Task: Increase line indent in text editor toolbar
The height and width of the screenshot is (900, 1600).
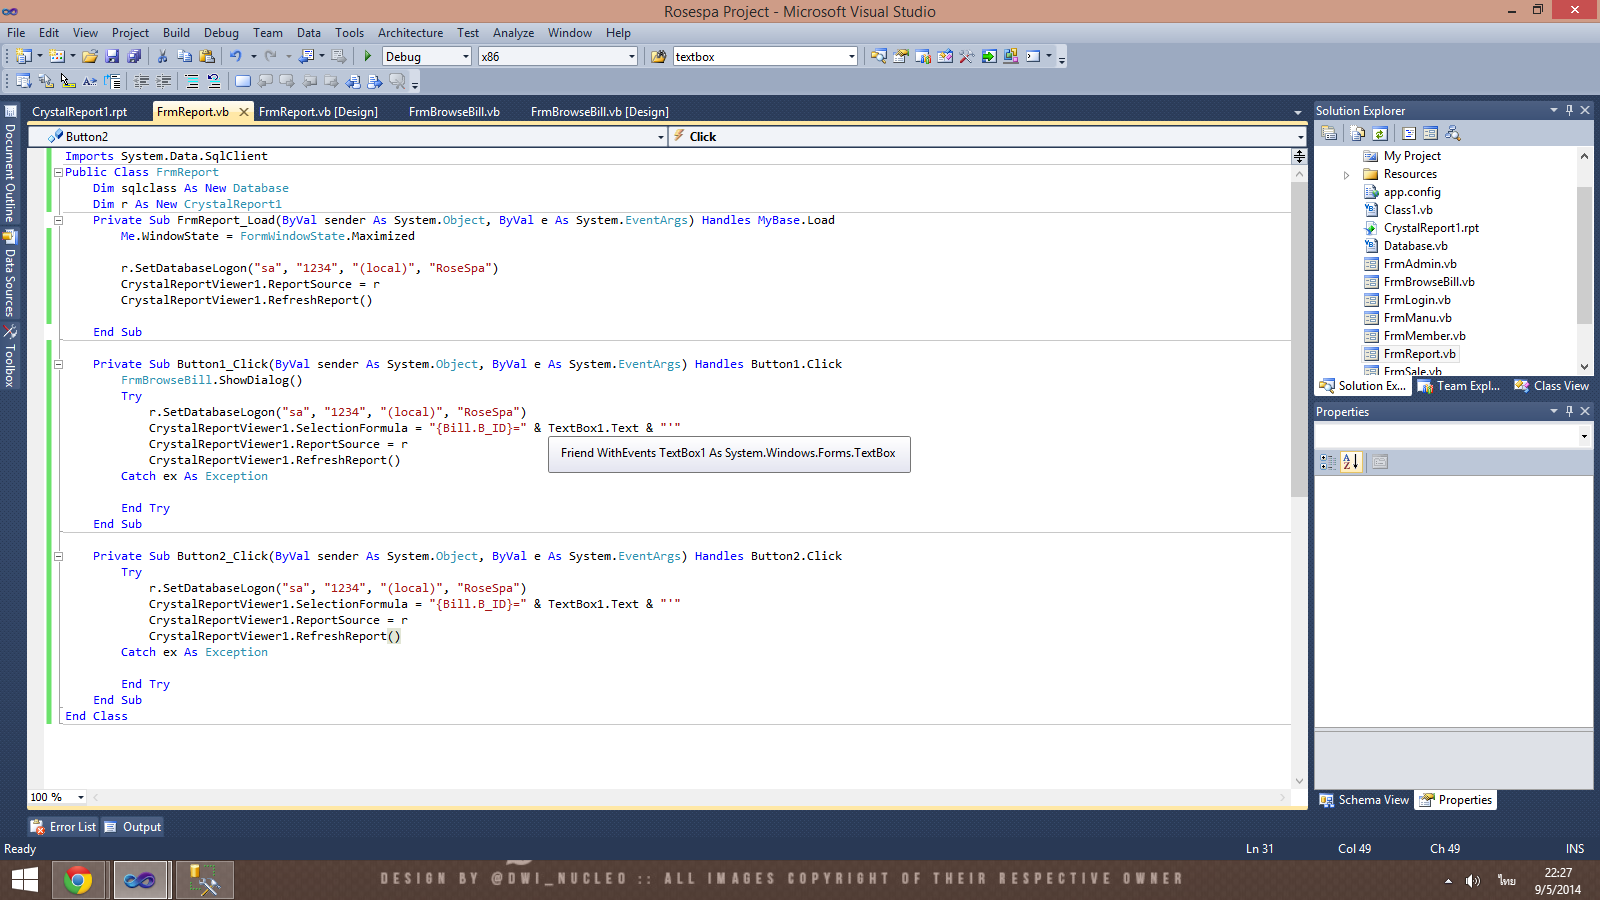Action: coord(163,81)
